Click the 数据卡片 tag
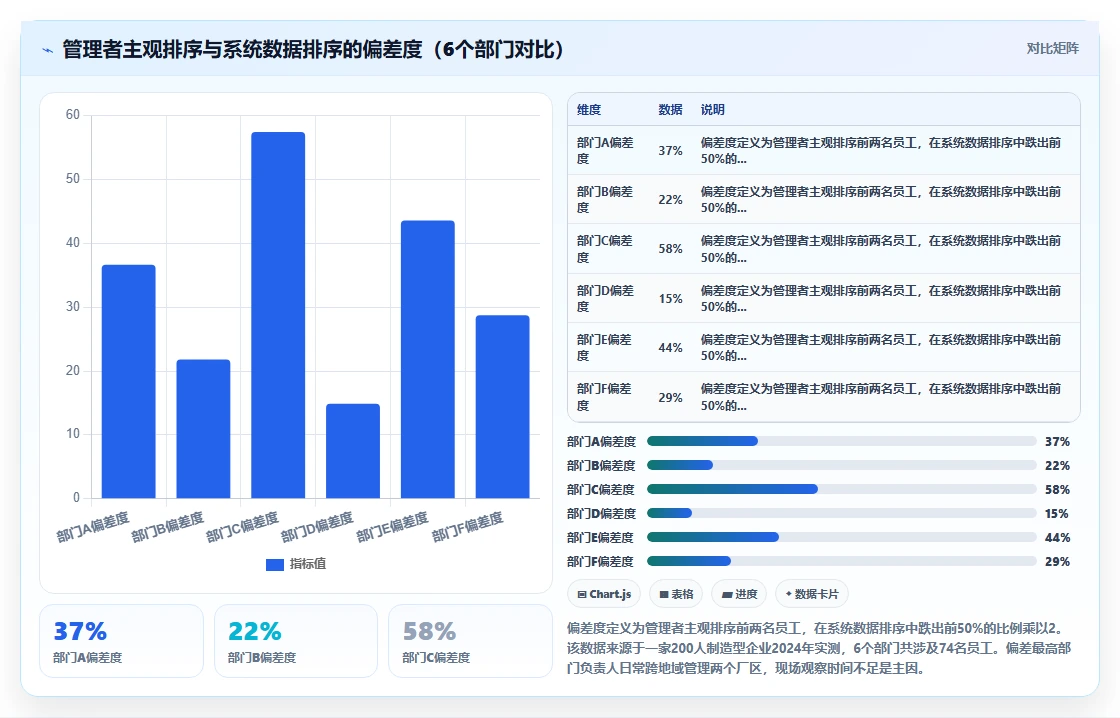Viewport: 1120px width, 718px height. [811, 594]
